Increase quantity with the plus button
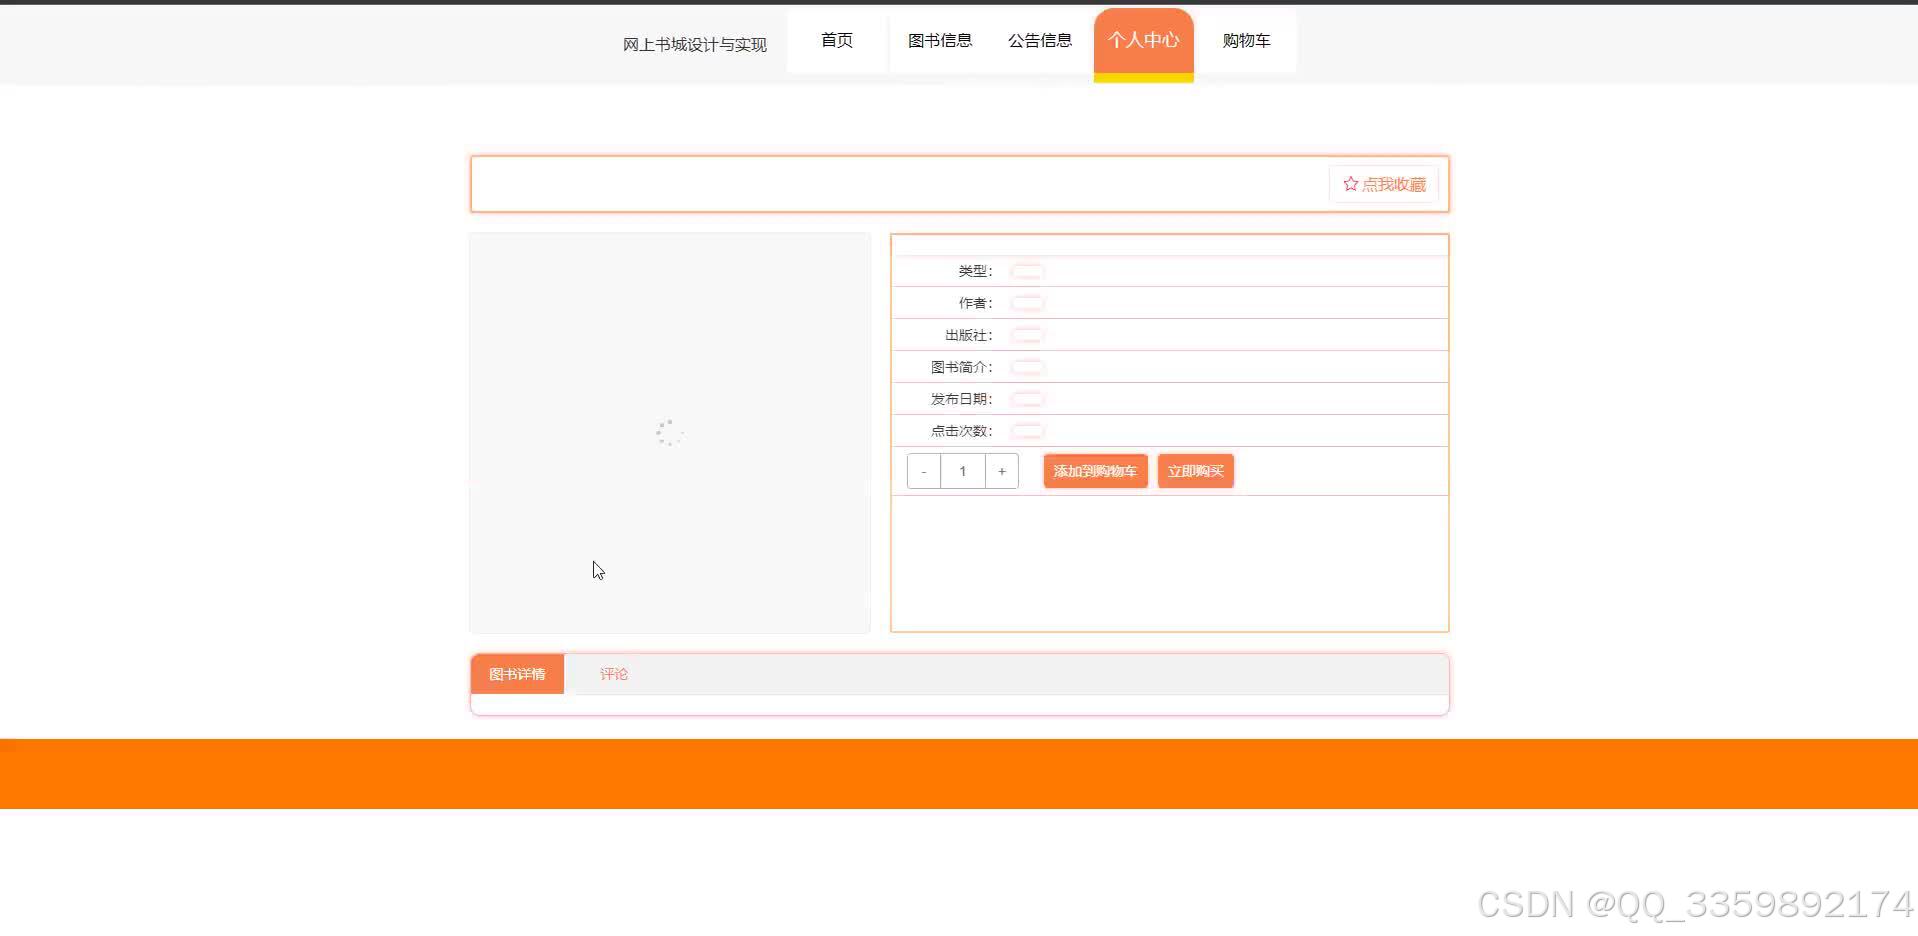Screen dimensions: 1918x936 pyautogui.click(x=1002, y=471)
